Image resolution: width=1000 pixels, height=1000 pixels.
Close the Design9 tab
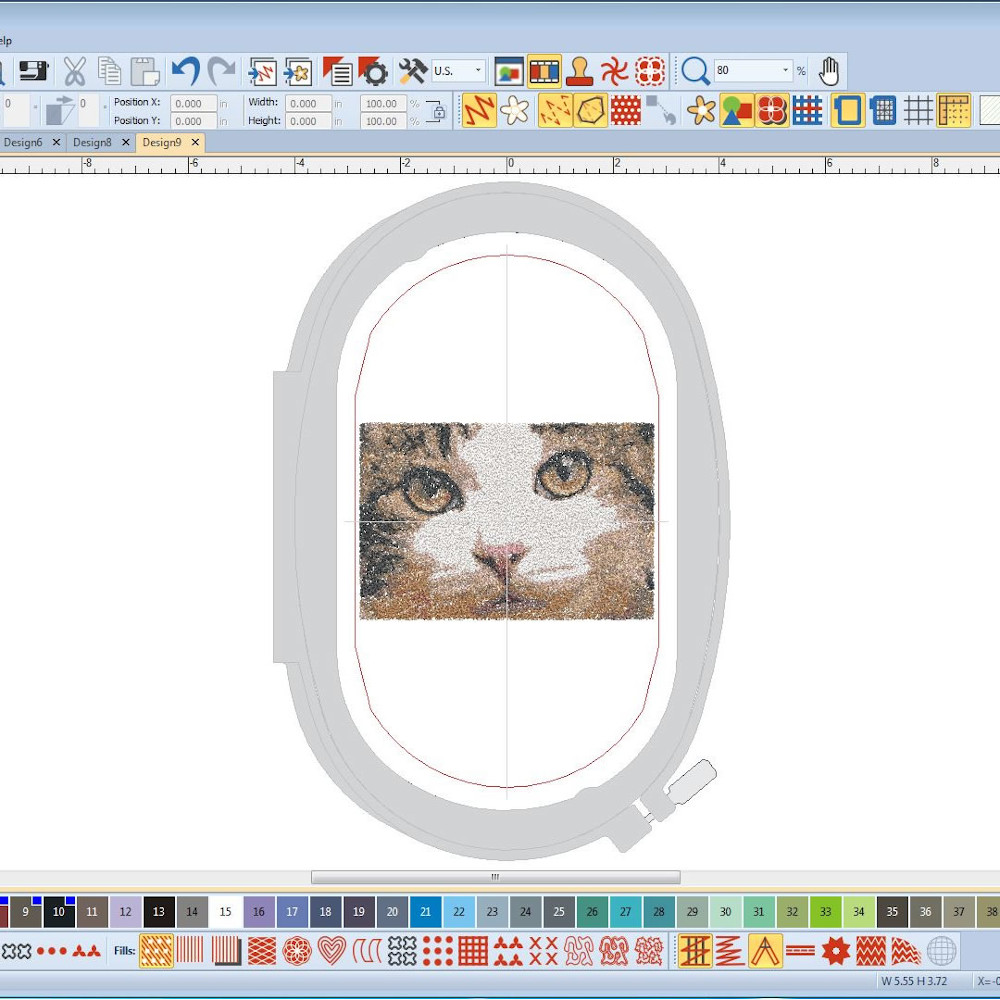point(195,142)
